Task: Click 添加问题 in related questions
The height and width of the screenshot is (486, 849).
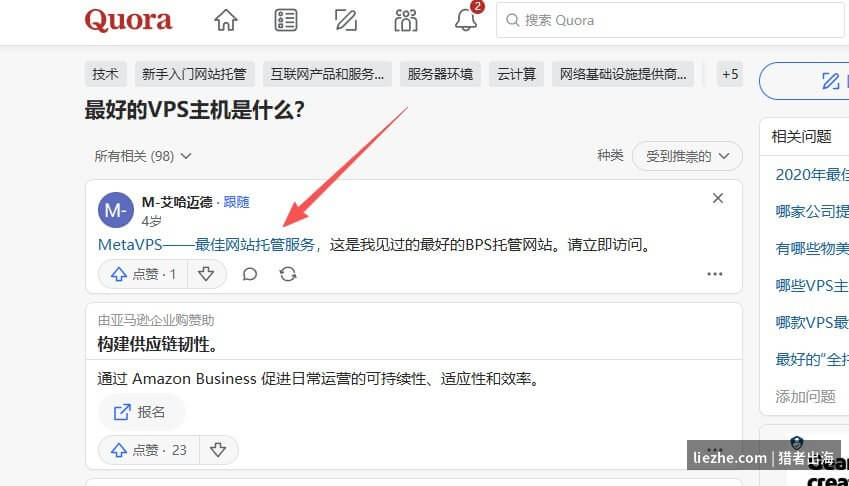Action: pos(806,397)
